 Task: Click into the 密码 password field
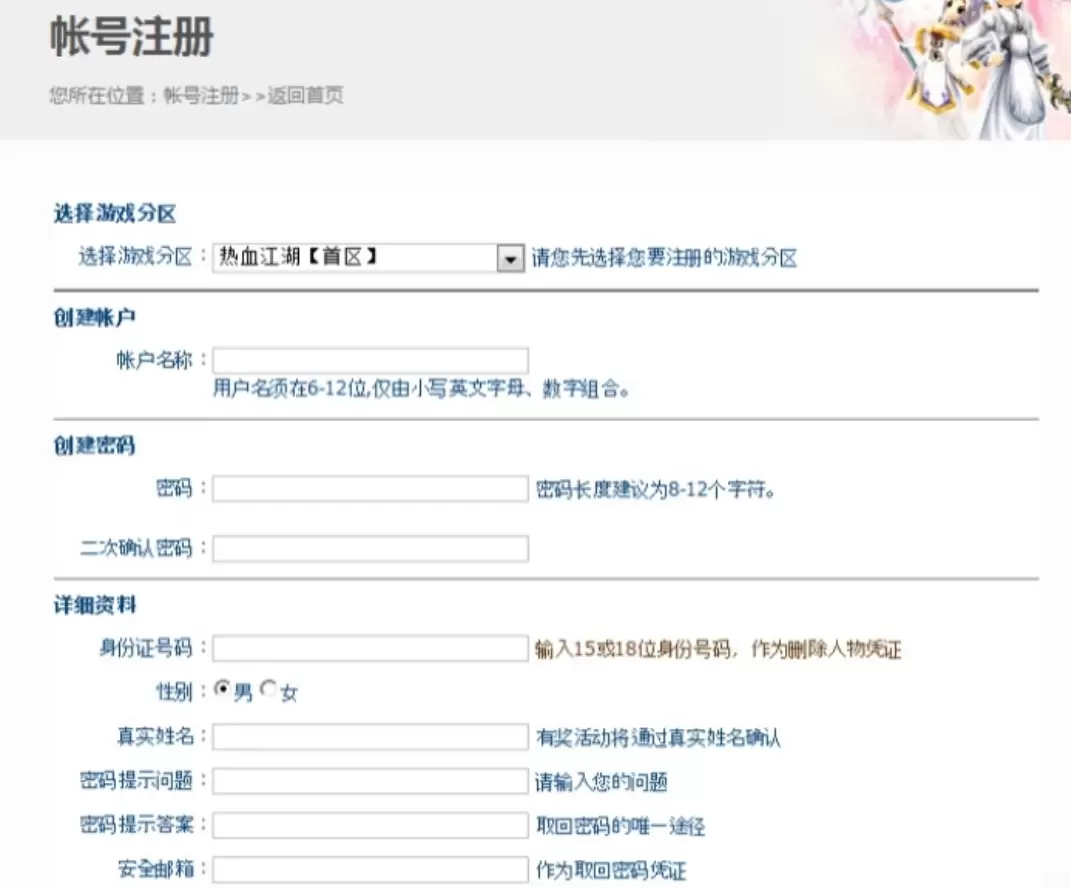(370, 489)
